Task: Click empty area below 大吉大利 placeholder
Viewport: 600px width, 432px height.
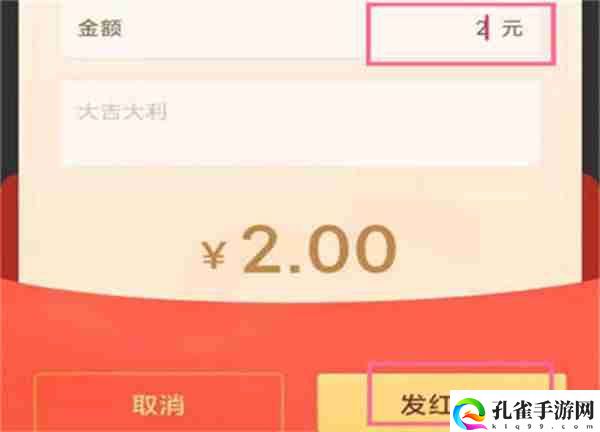Action: 302,145
